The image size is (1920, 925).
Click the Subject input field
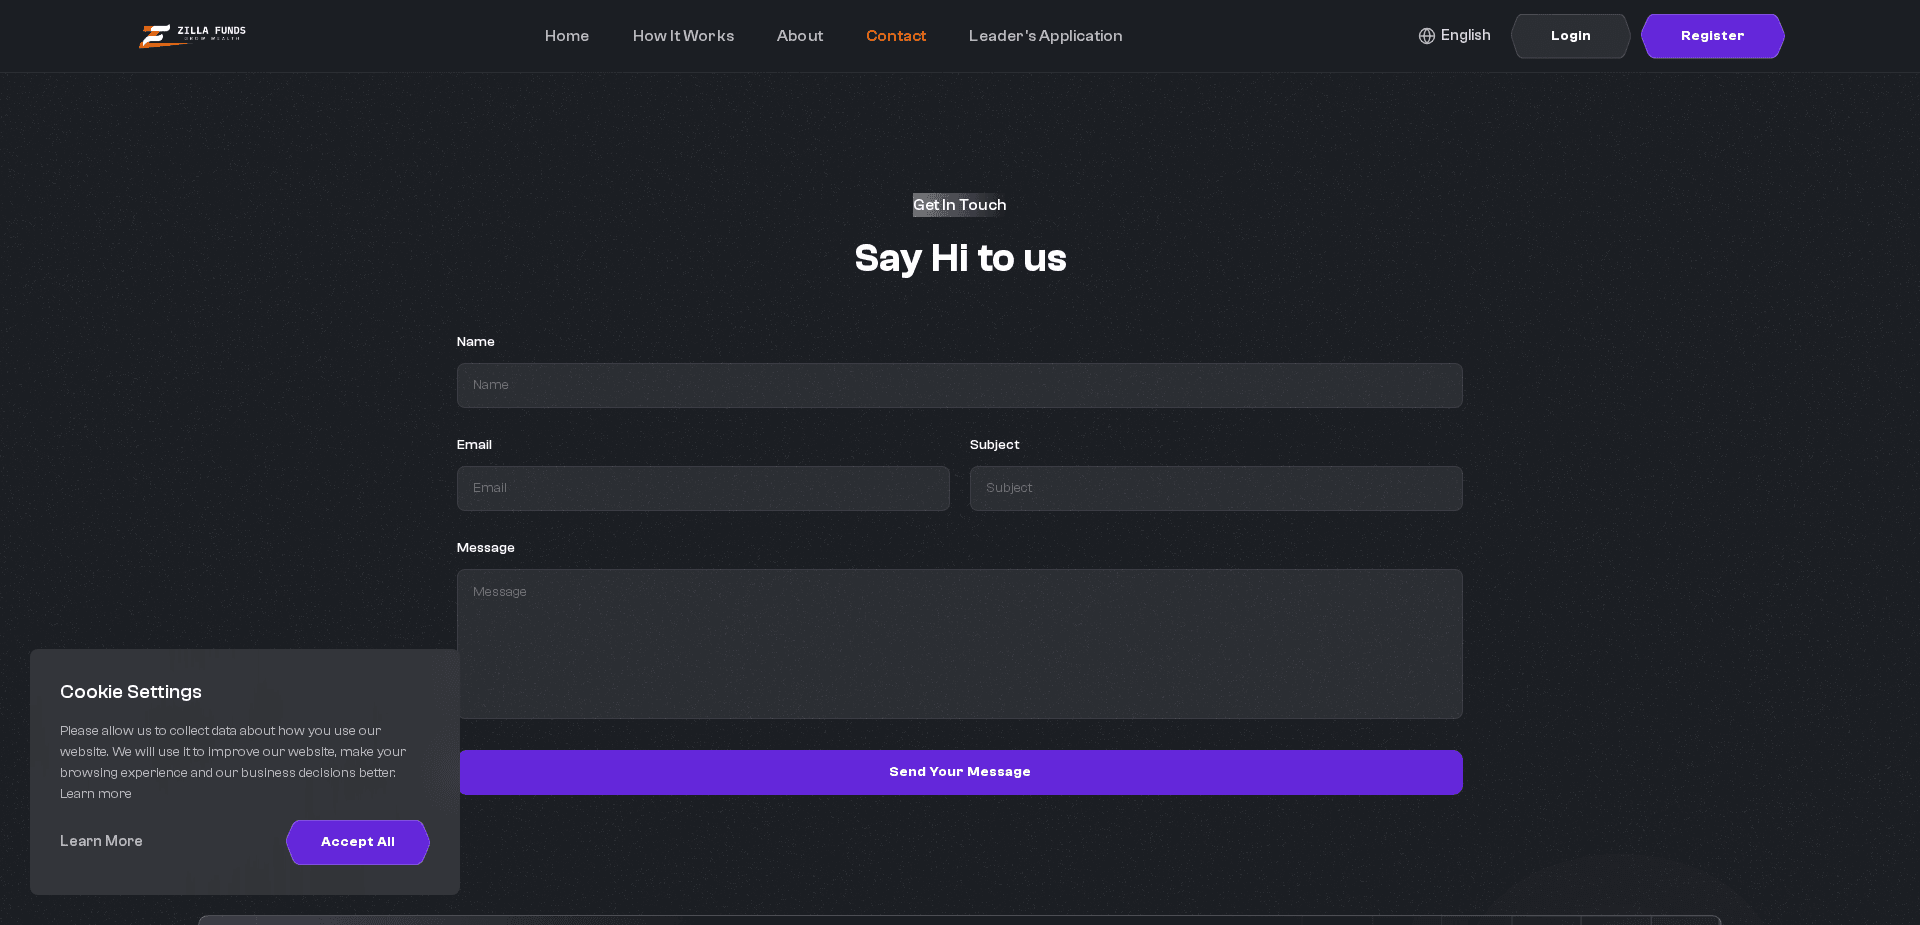coord(1215,488)
